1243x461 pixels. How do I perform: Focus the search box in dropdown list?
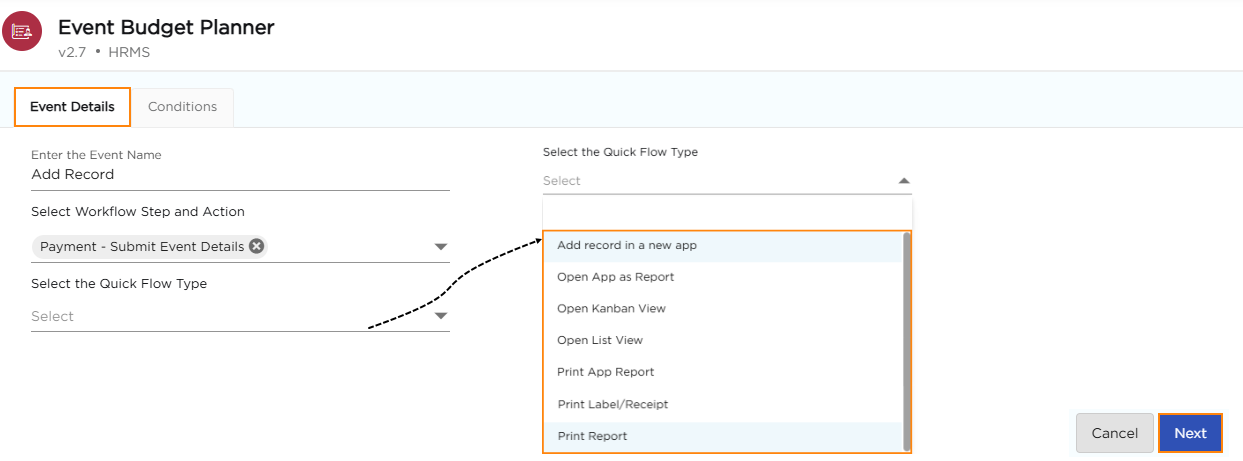click(x=727, y=213)
